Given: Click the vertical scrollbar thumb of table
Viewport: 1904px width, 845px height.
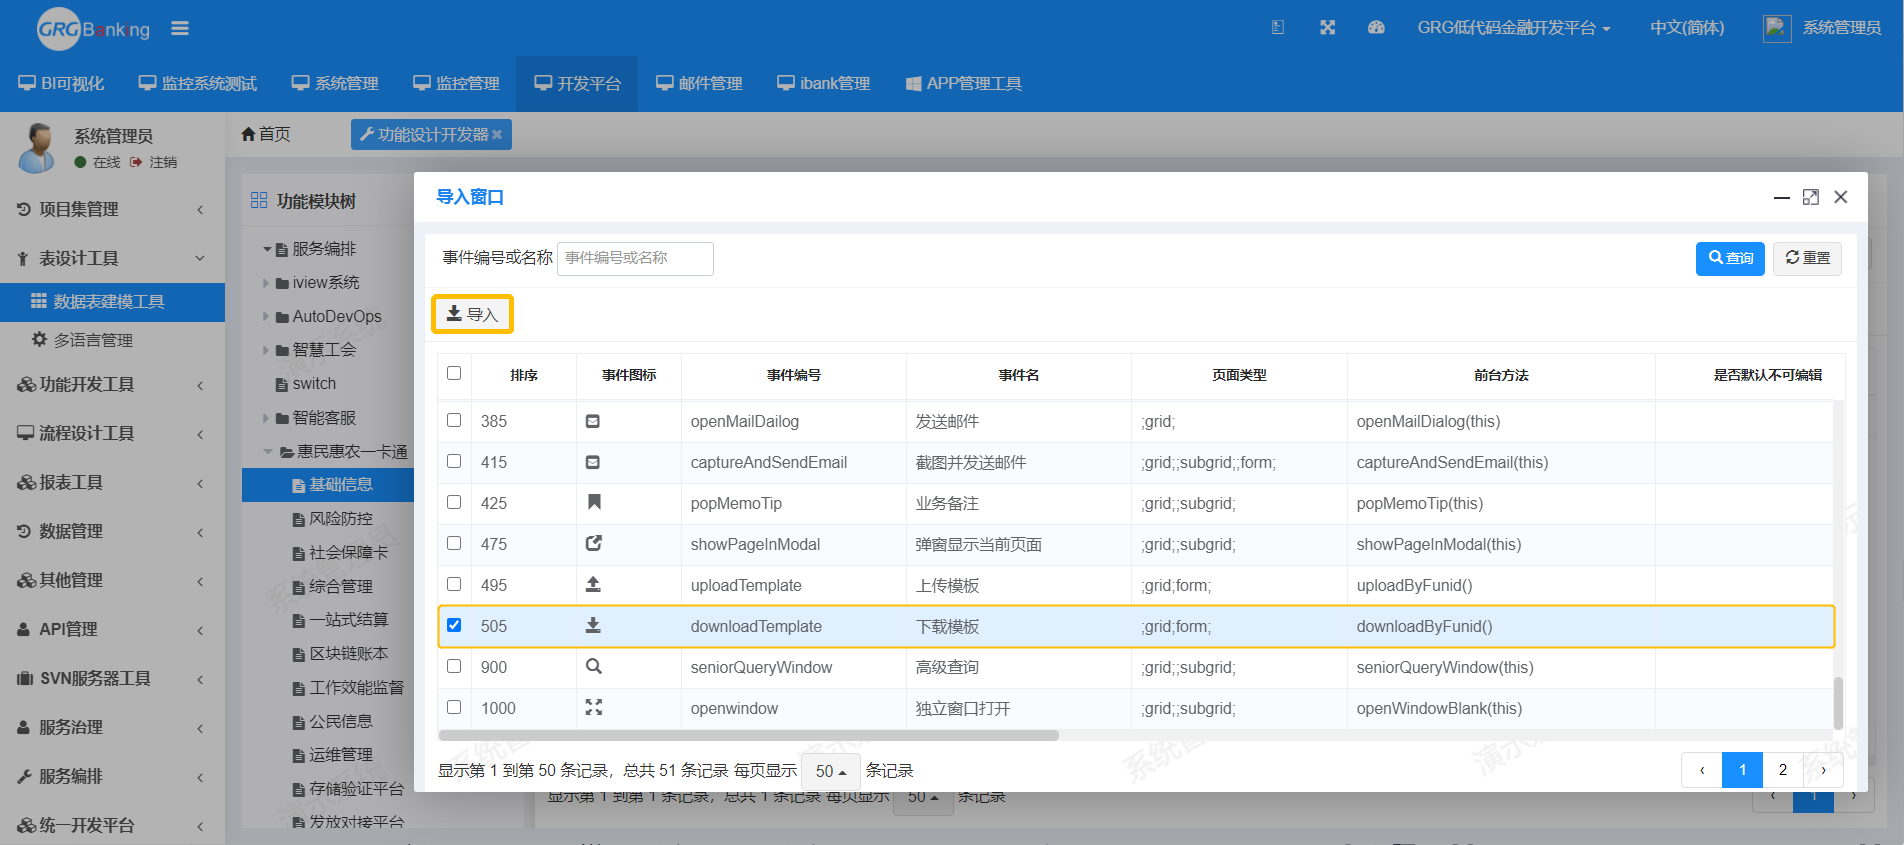Looking at the screenshot, I should (x=1838, y=703).
